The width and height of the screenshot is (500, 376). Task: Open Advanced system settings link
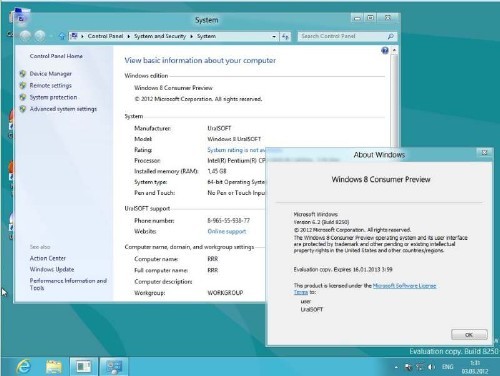coord(63,109)
